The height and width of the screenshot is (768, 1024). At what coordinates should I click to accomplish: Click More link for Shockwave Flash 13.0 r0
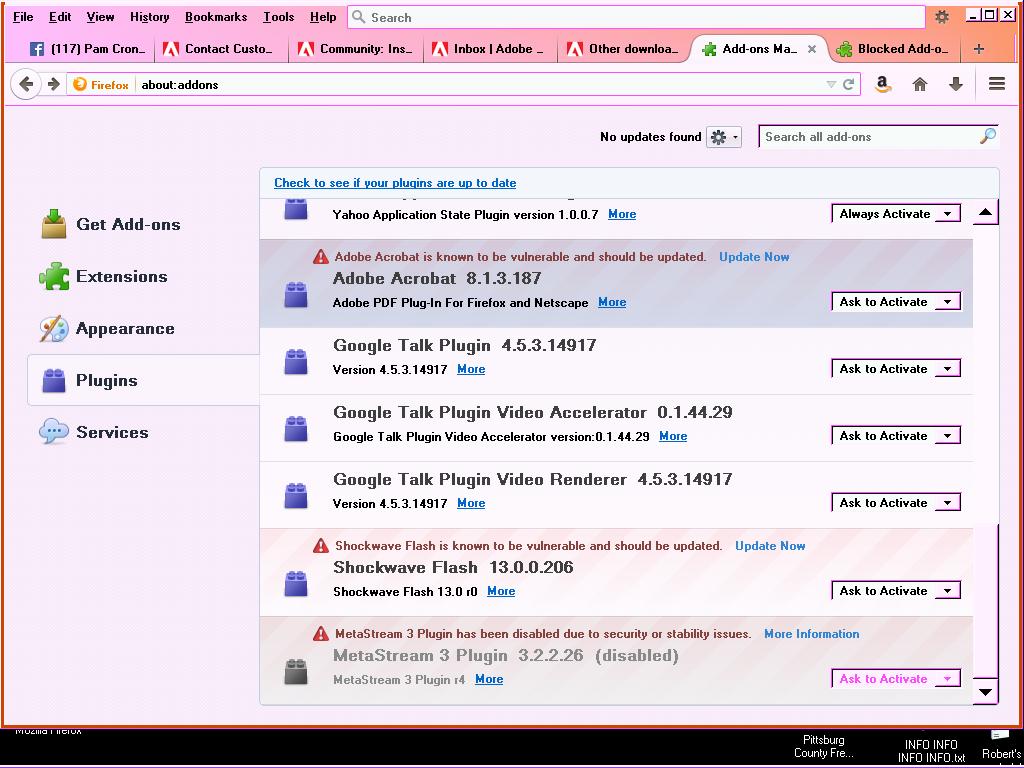(x=501, y=591)
